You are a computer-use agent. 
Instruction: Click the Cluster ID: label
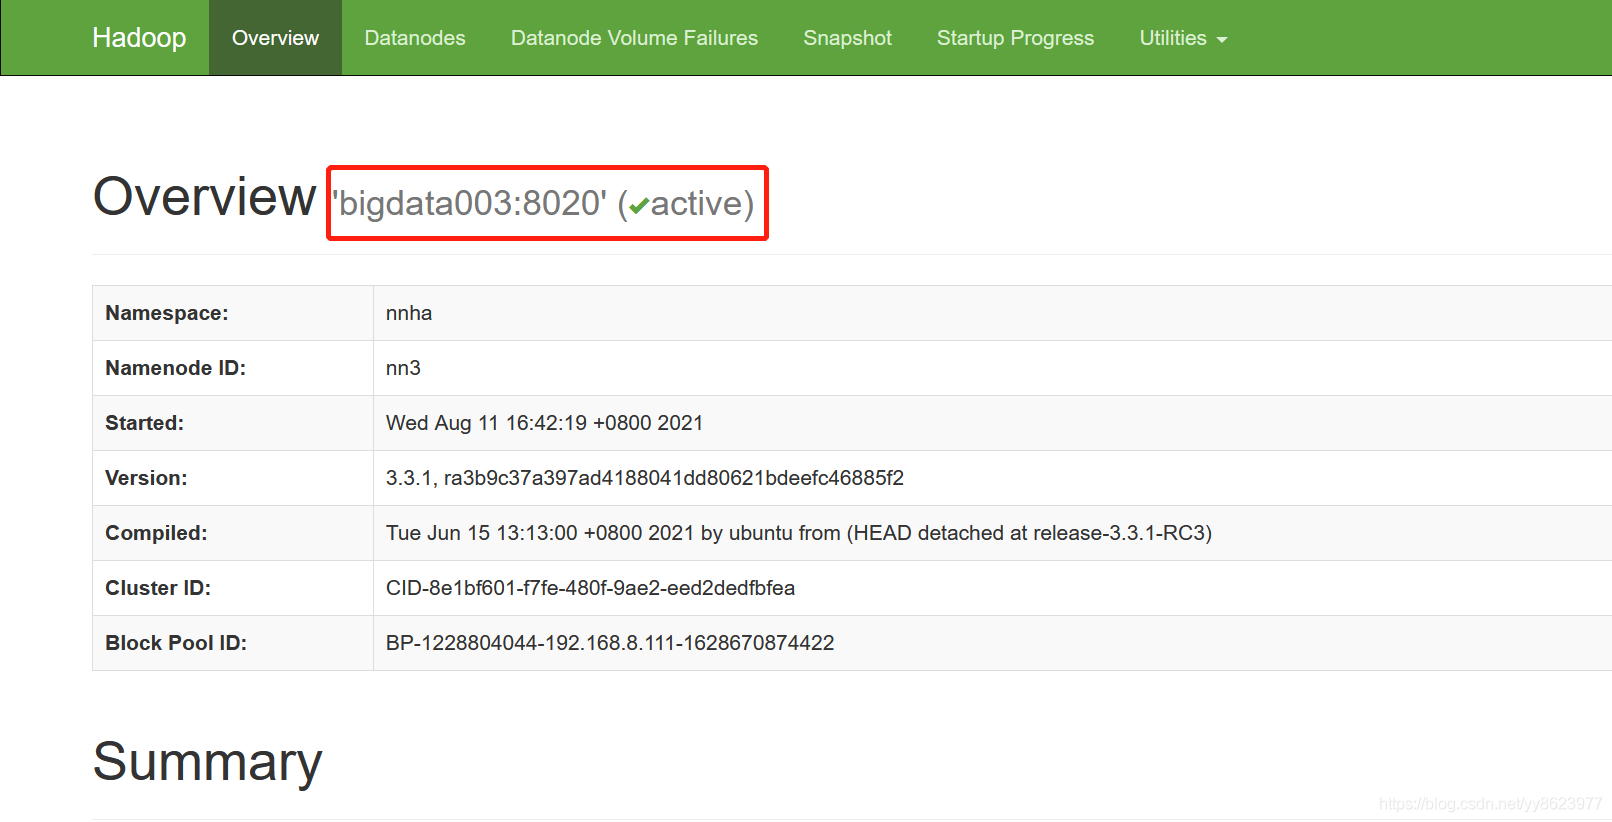coord(158,588)
